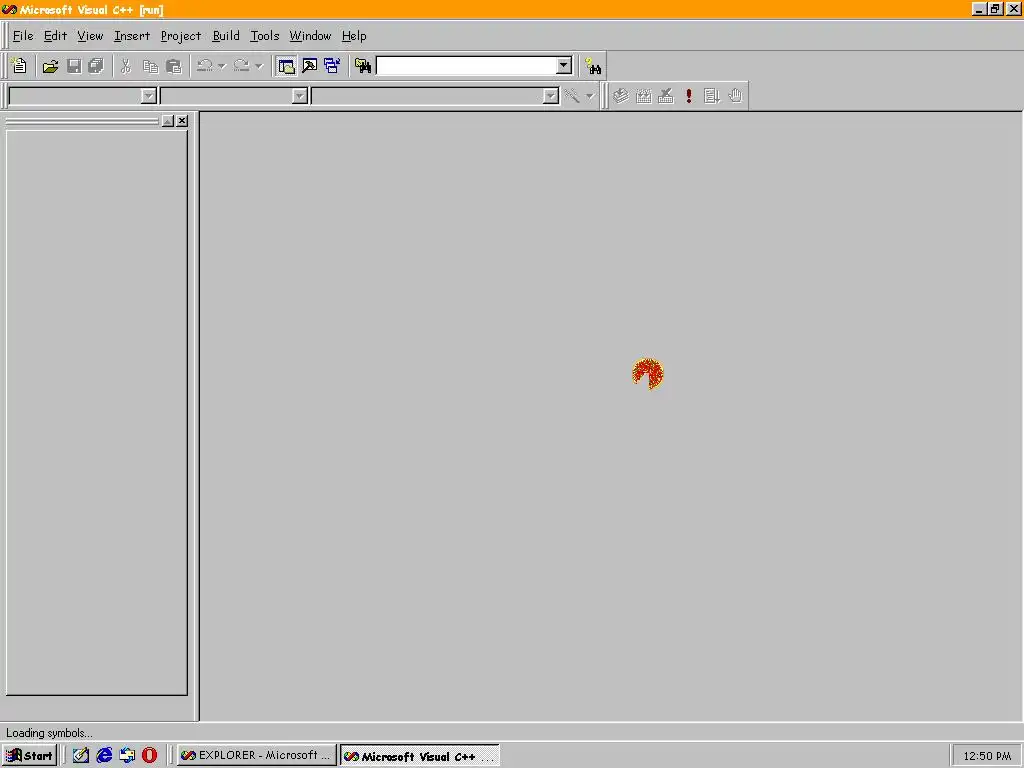Click the empty workspace panel area
The width and height of the screenshot is (1024, 768).
97,413
